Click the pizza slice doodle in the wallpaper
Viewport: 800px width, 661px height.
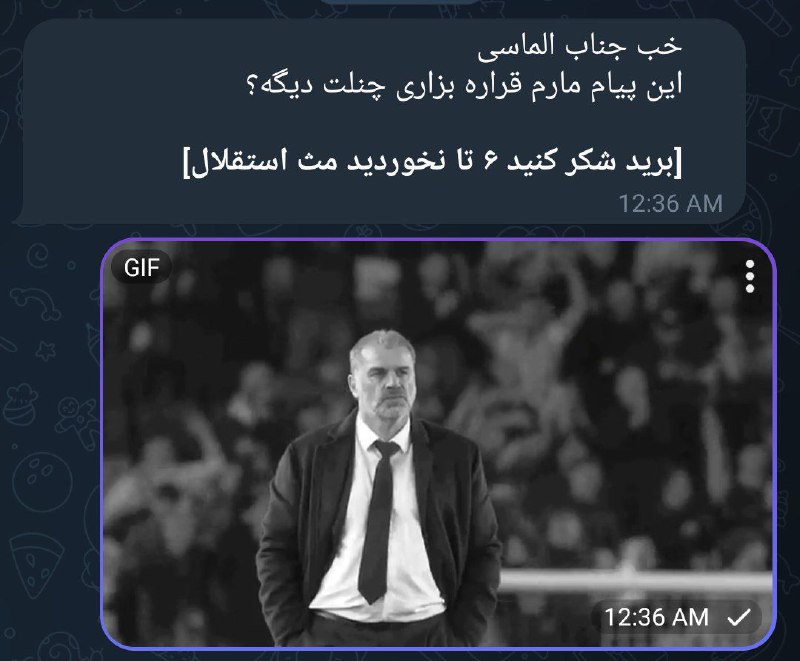pyautogui.click(x=37, y=564)
